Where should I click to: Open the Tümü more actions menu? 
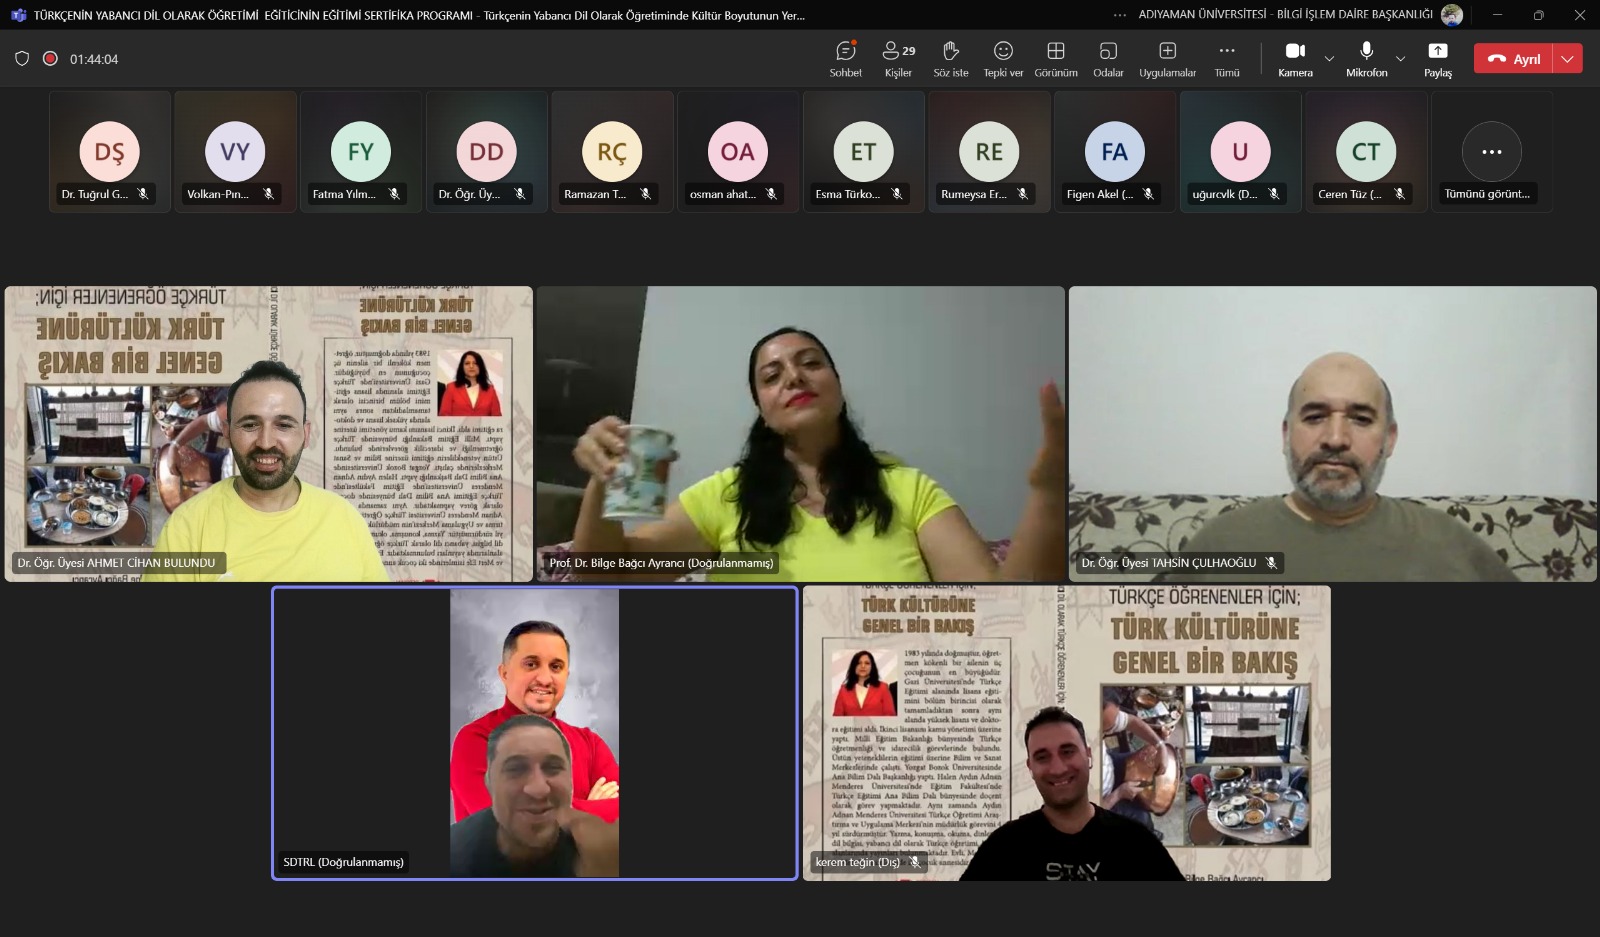[1227, 59]
